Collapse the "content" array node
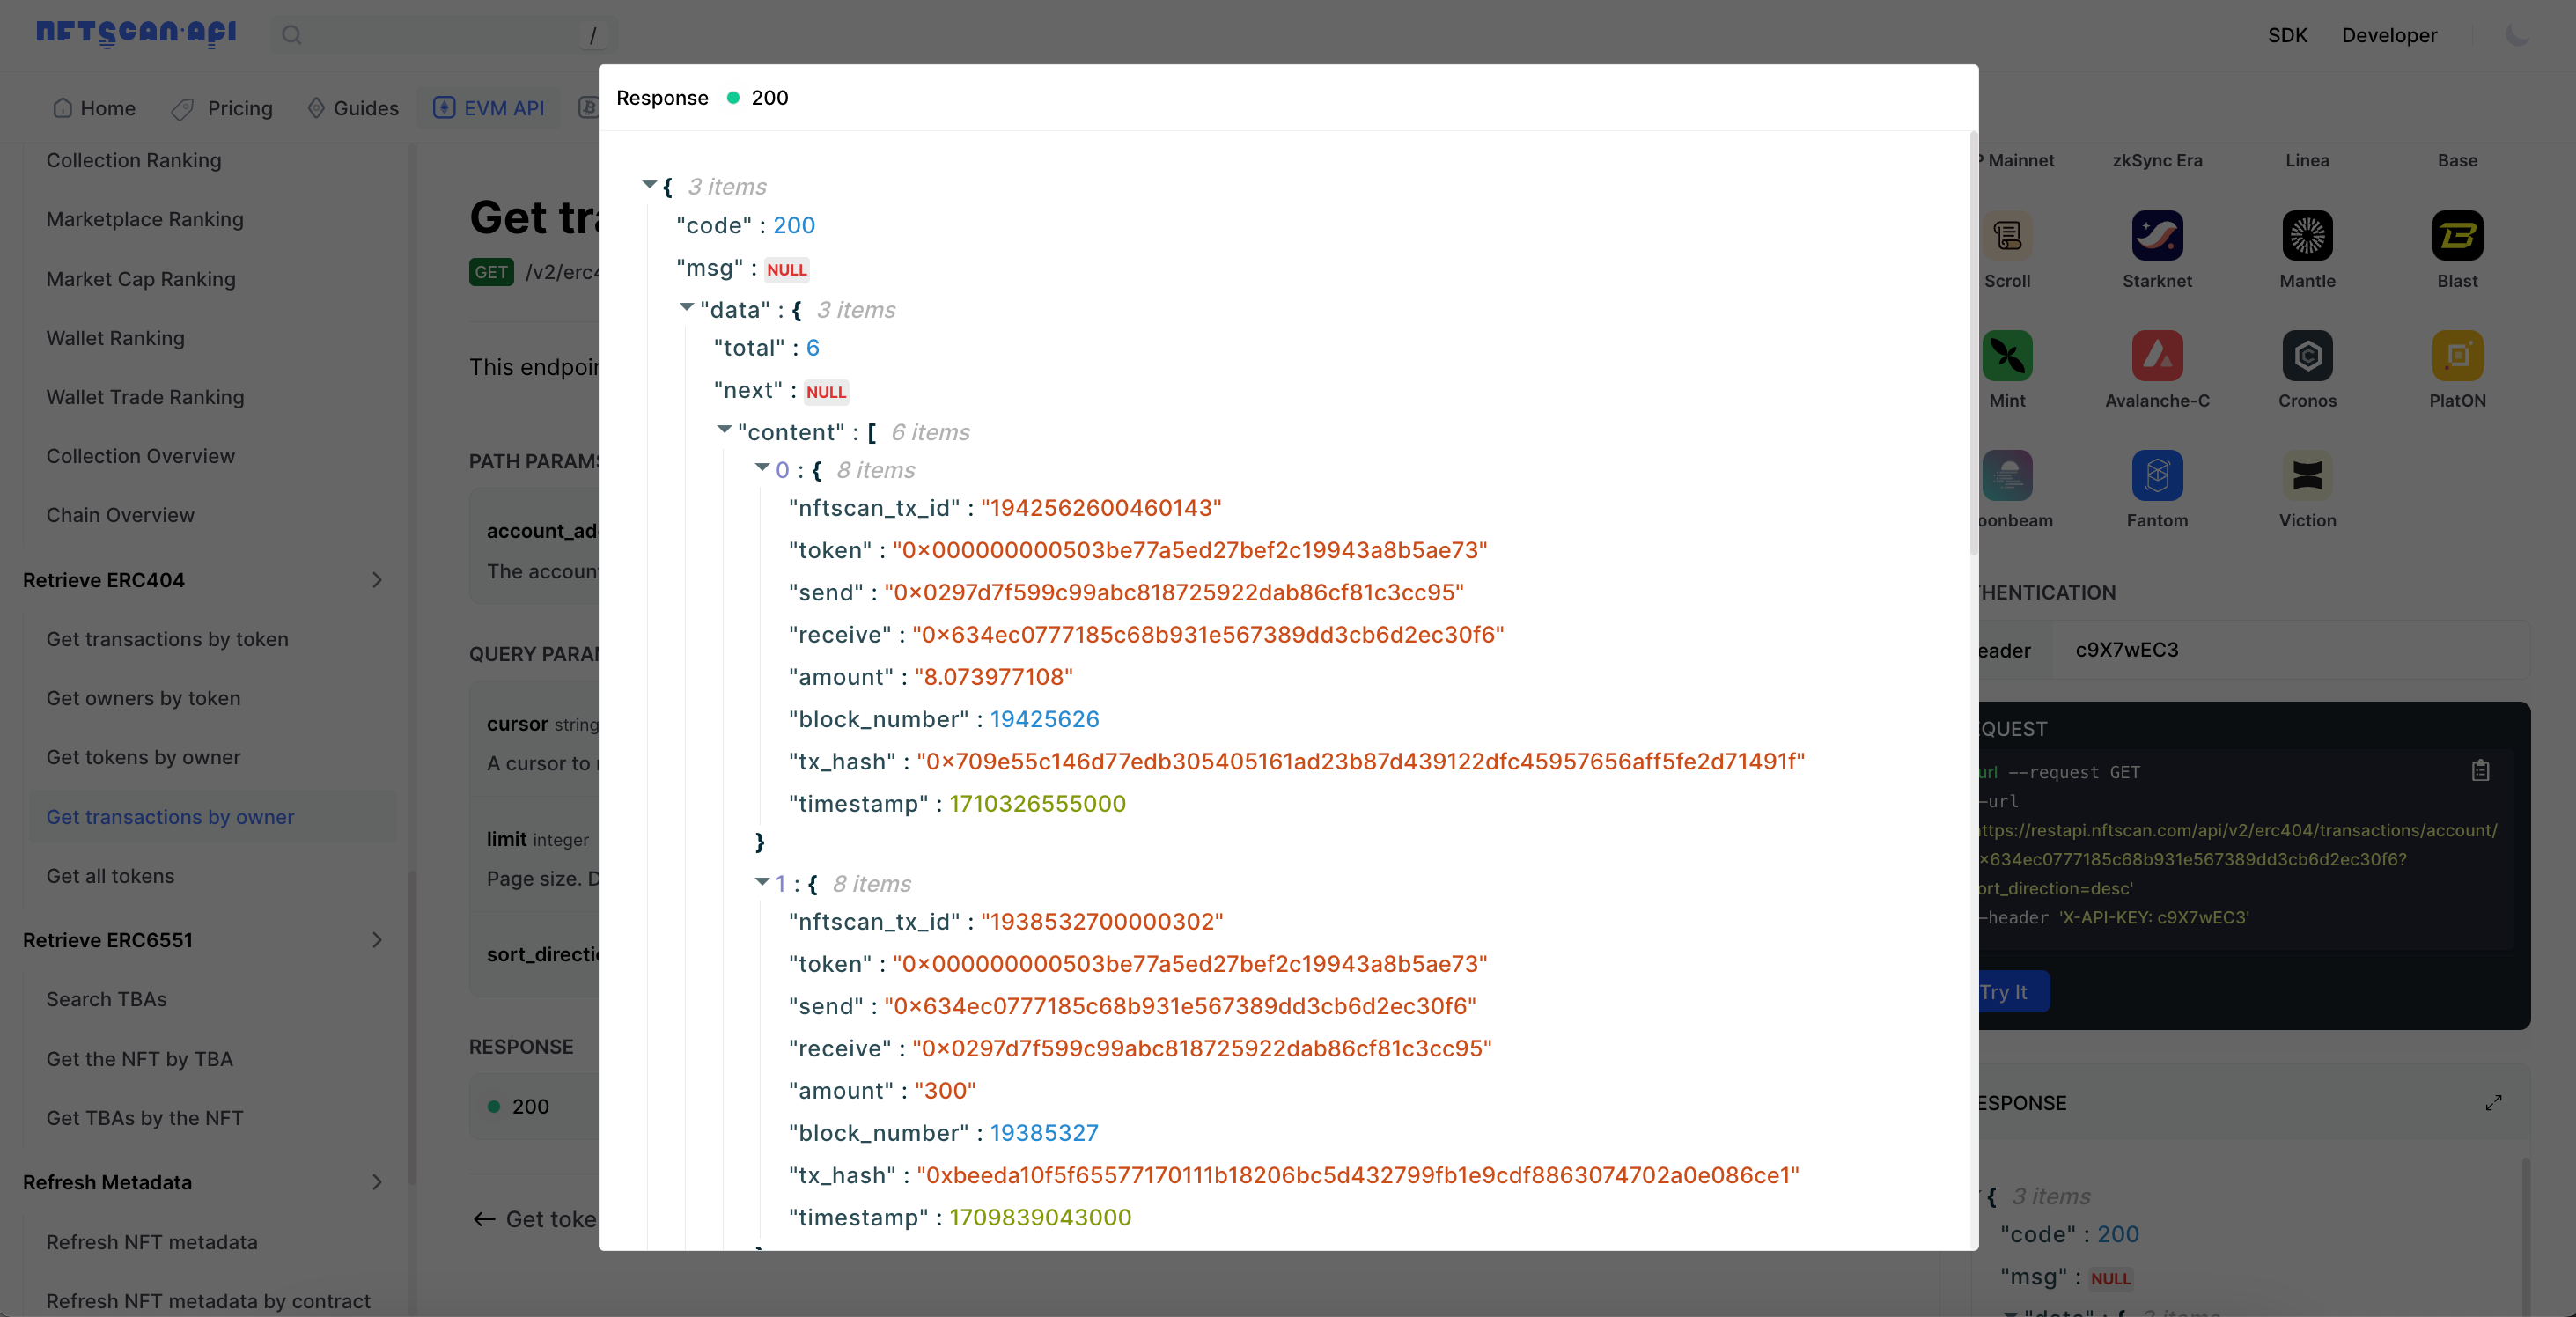The width and height of the screenshot is (2576, 1317). coord(724,430)
